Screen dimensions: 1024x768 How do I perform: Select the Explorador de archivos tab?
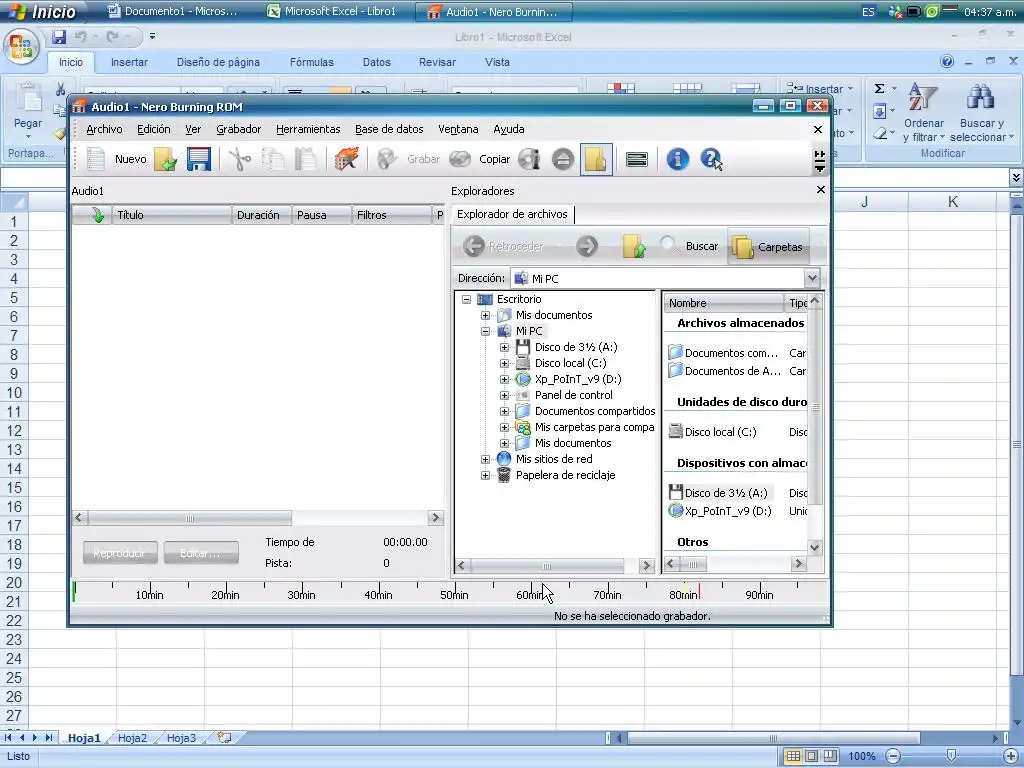coord(512,214)
